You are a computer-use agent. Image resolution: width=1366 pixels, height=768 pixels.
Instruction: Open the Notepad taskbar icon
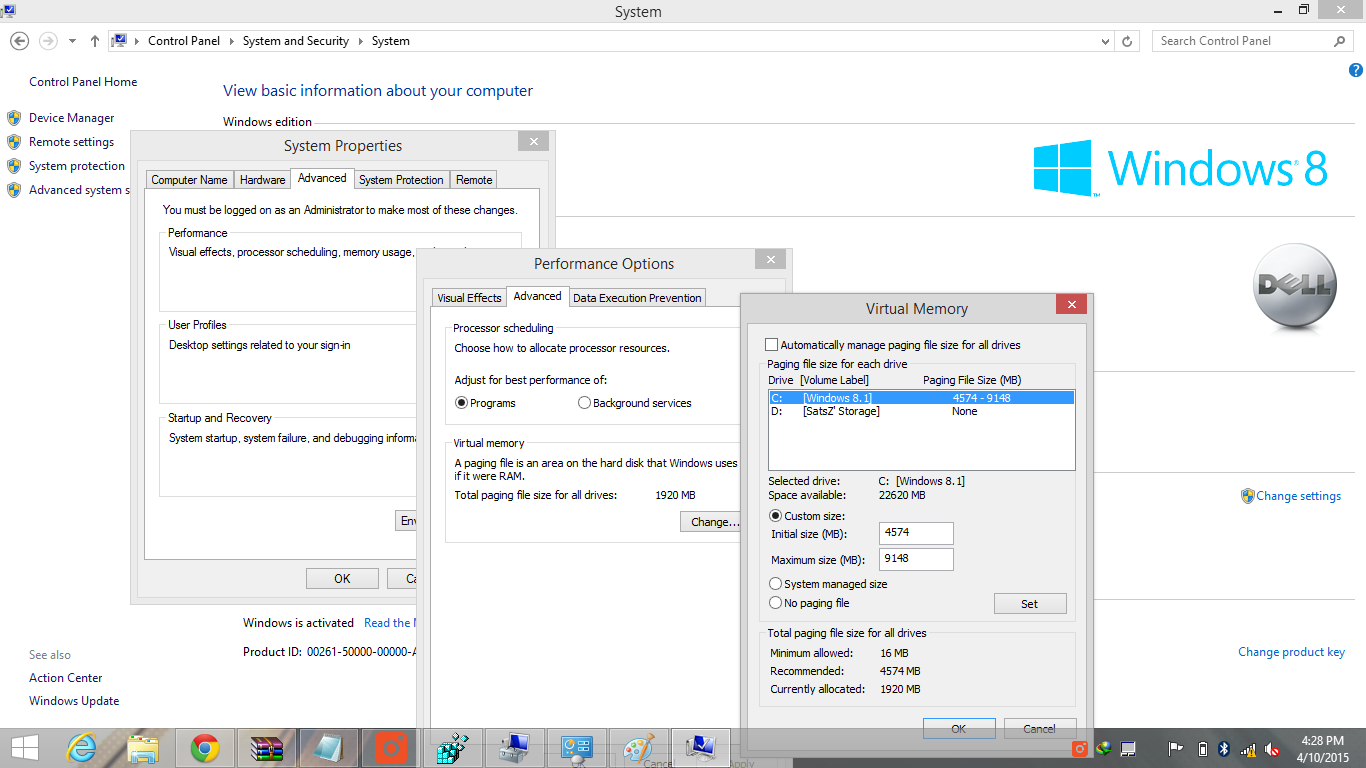(328, 748)
